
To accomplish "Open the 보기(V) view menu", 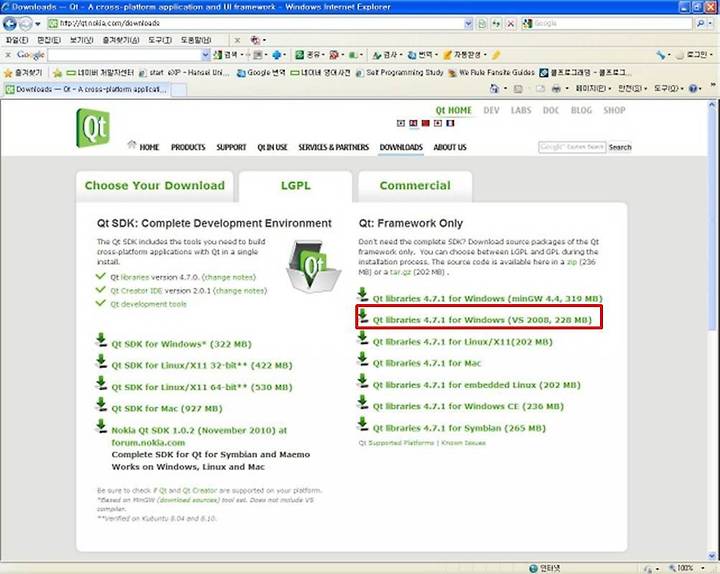I will click(81, 40).
